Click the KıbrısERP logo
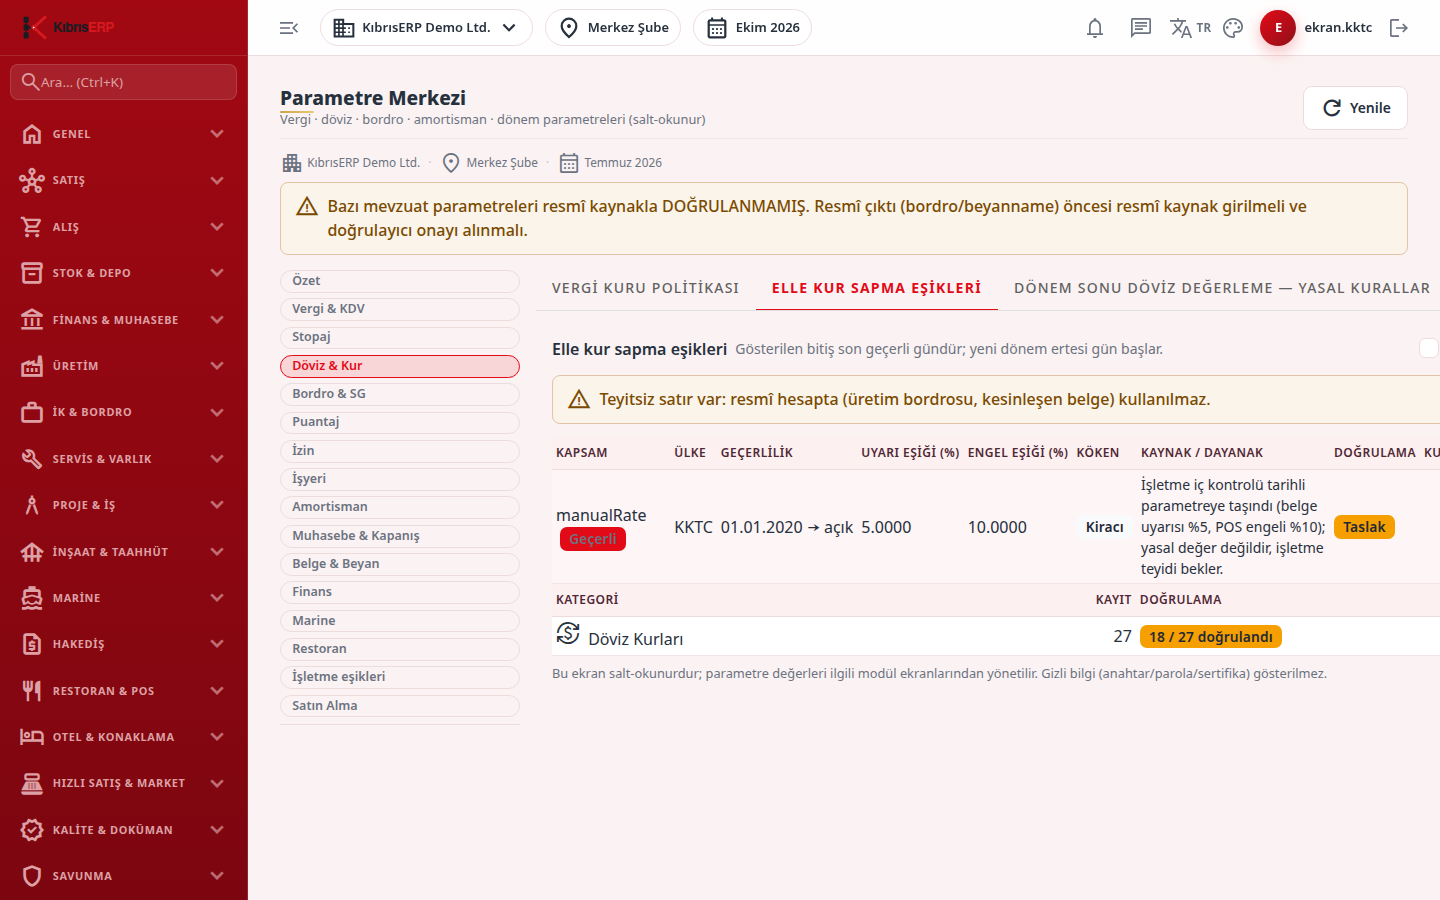 pyautogui.click(x=68, y=27)
